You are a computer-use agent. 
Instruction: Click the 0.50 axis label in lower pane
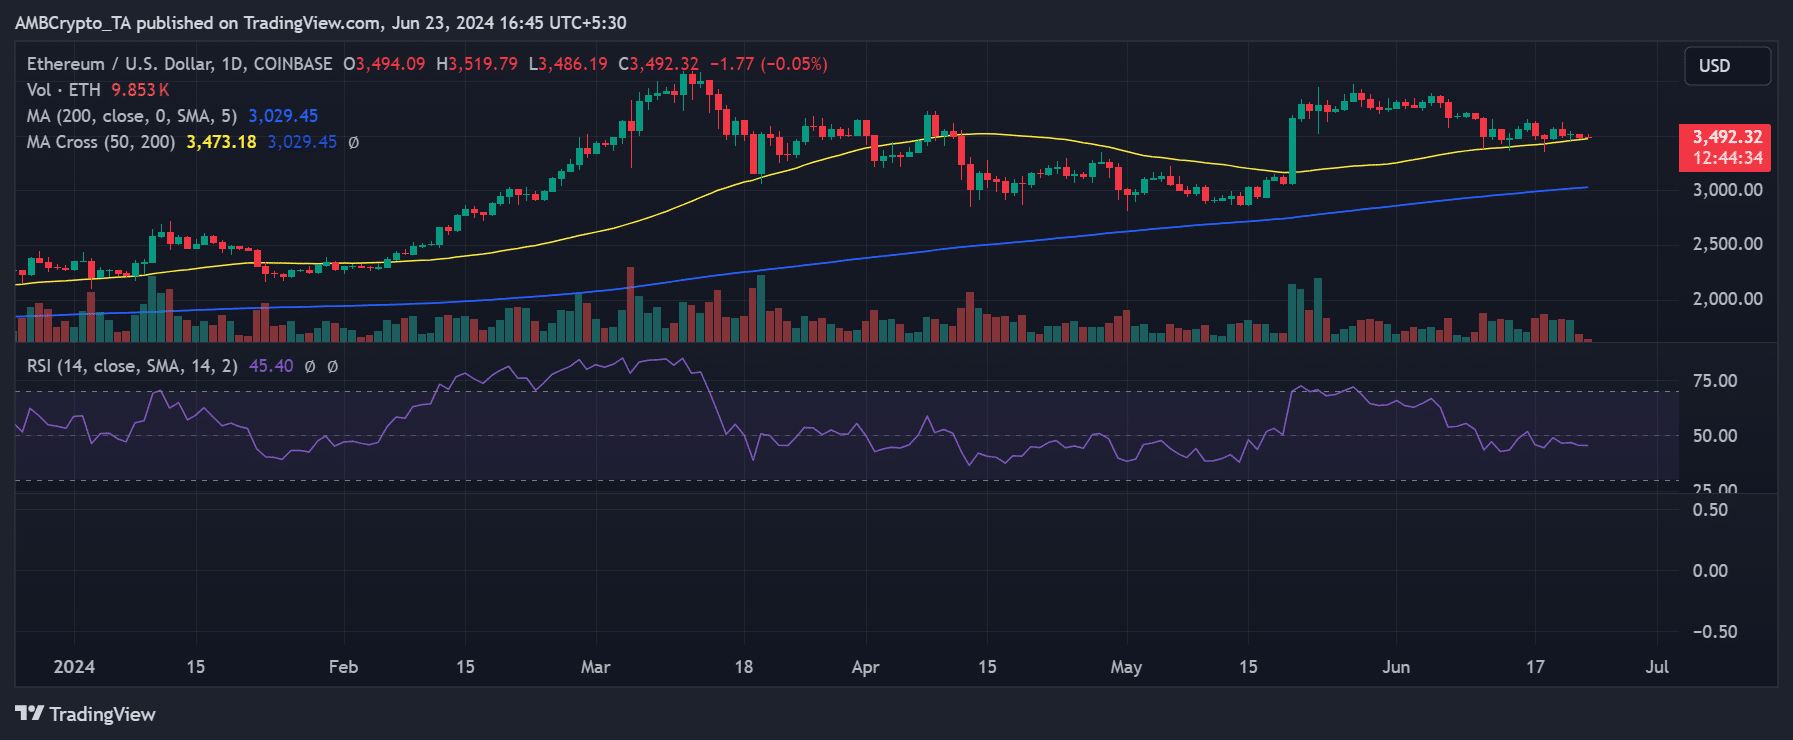click(1710, 510)
